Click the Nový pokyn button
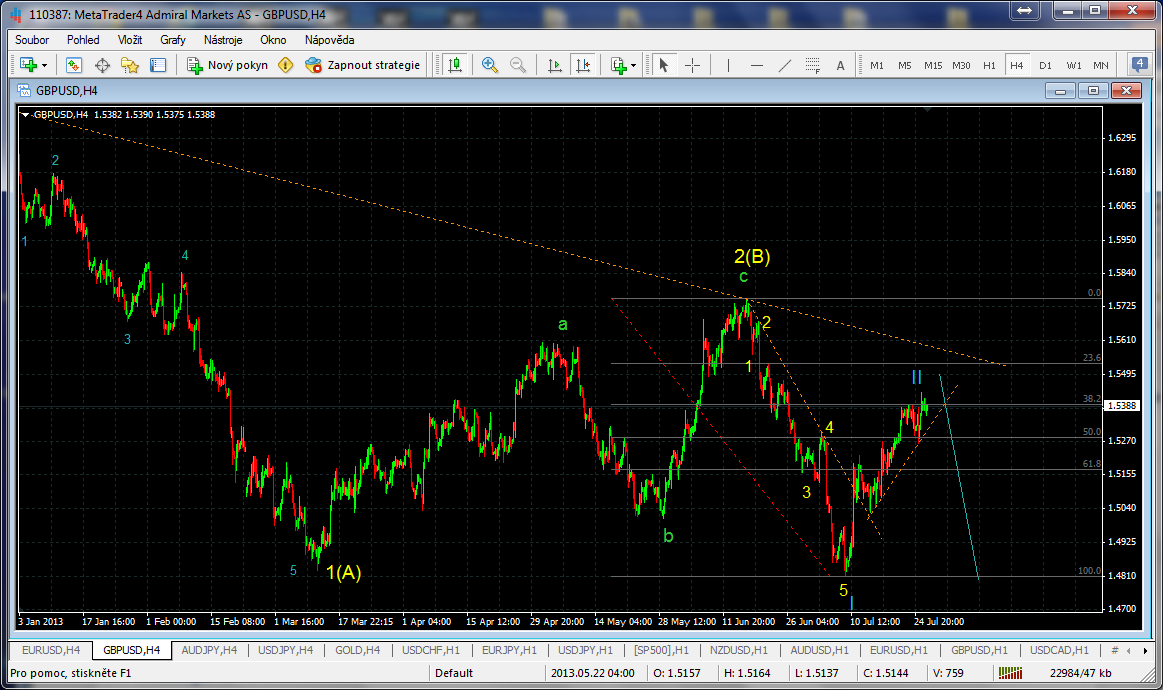1163x690 pixels. (x=227, y=65)
